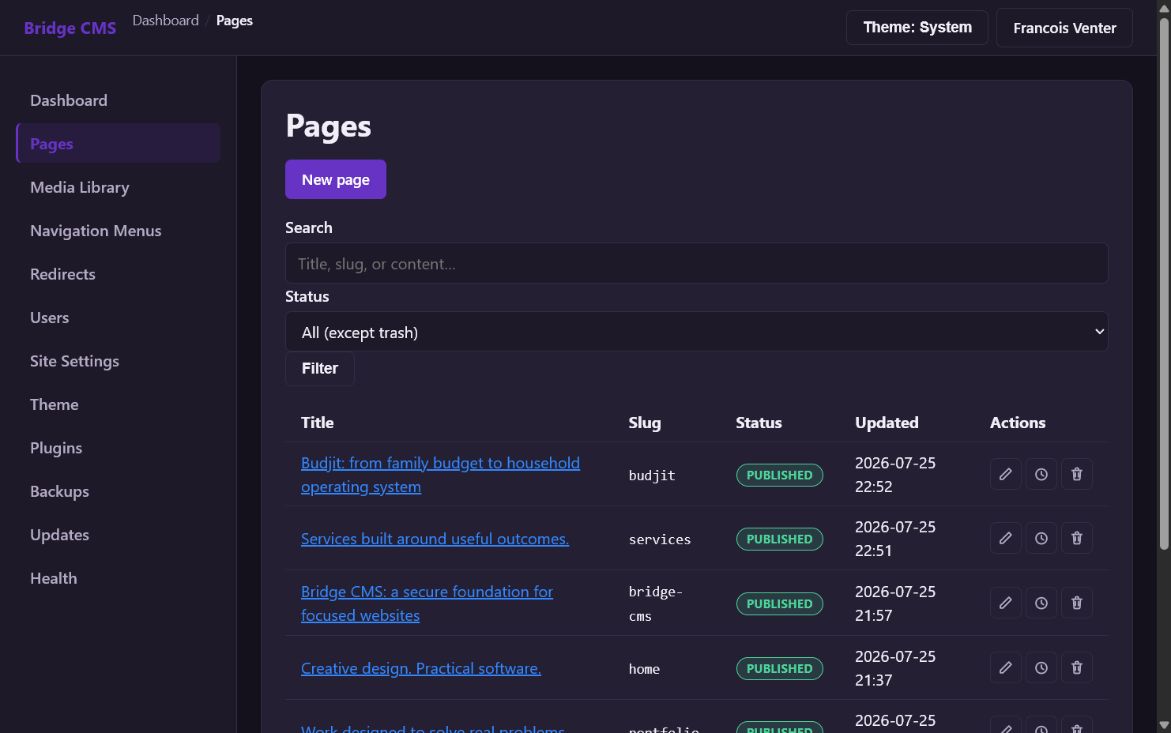Edit the services page with pencil icon

coord(1005,538)
